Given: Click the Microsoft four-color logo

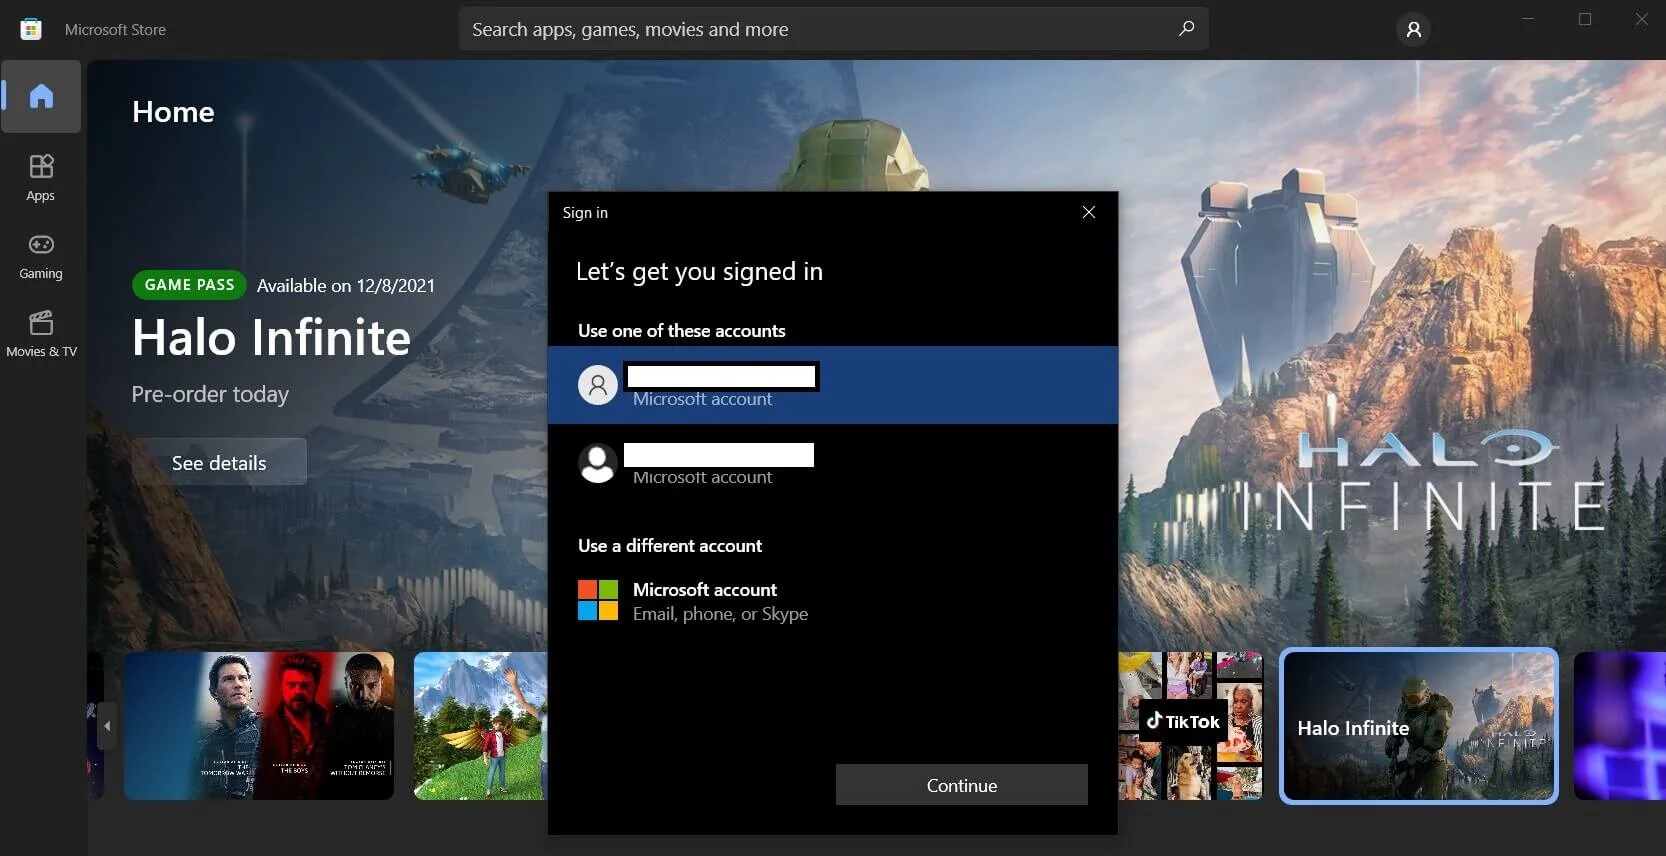Looking at the screenshot, I should click(598, 600).
